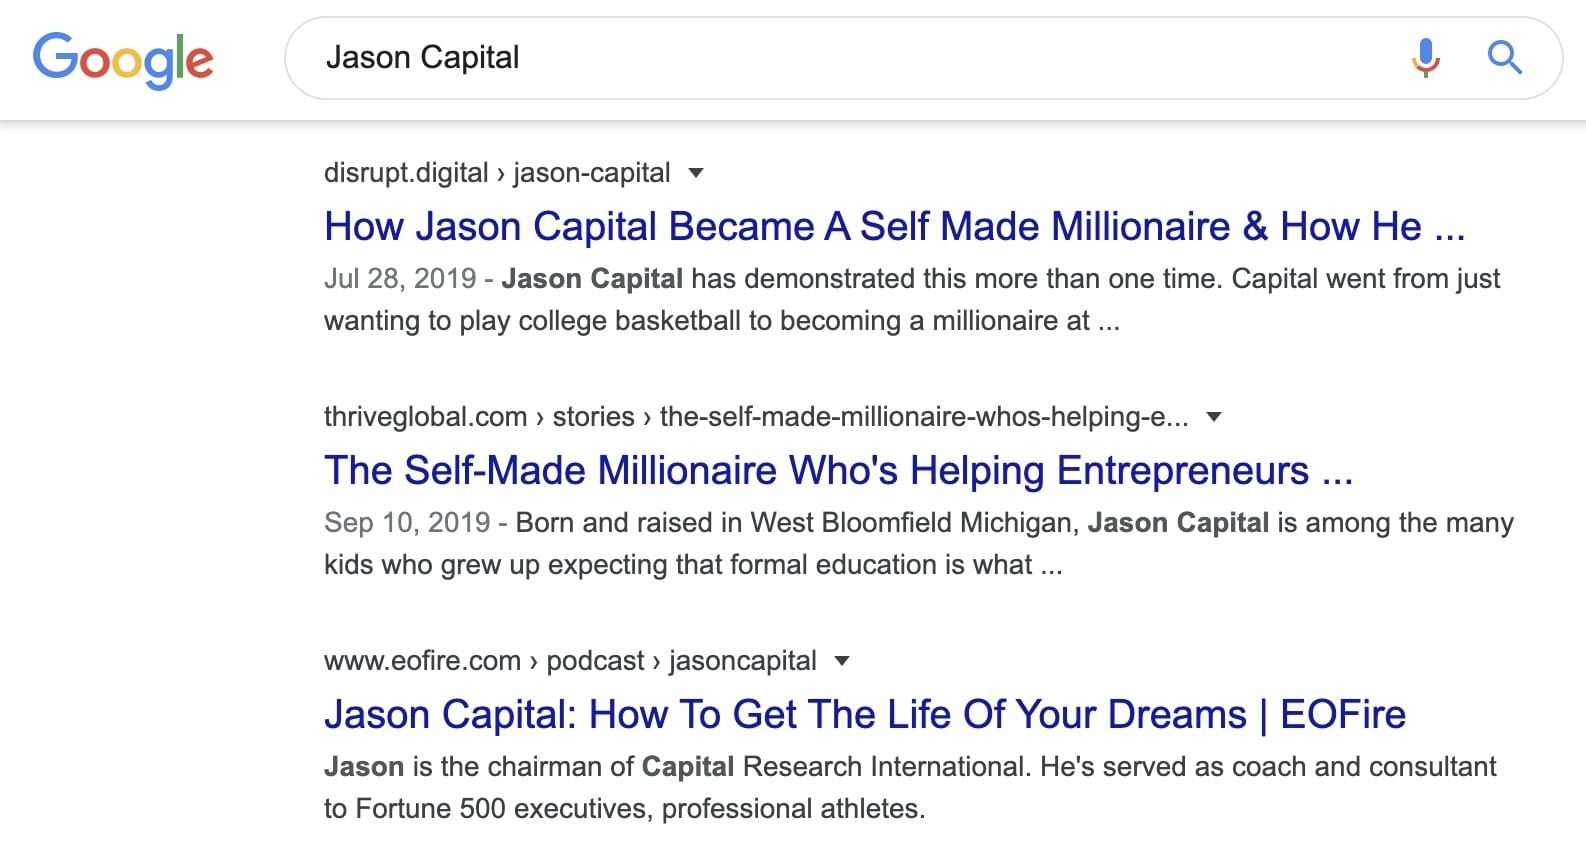This screenshot has width=1586, height=868.
Task: Expand the dropdown arrow beside disrupt.digital URL
Action: coord(697,173)
